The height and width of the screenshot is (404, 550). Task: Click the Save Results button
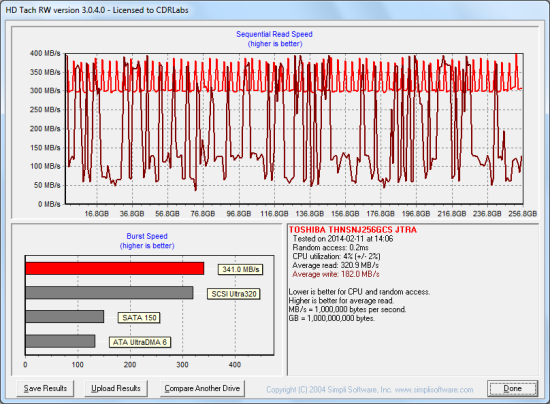pos(45,388)
